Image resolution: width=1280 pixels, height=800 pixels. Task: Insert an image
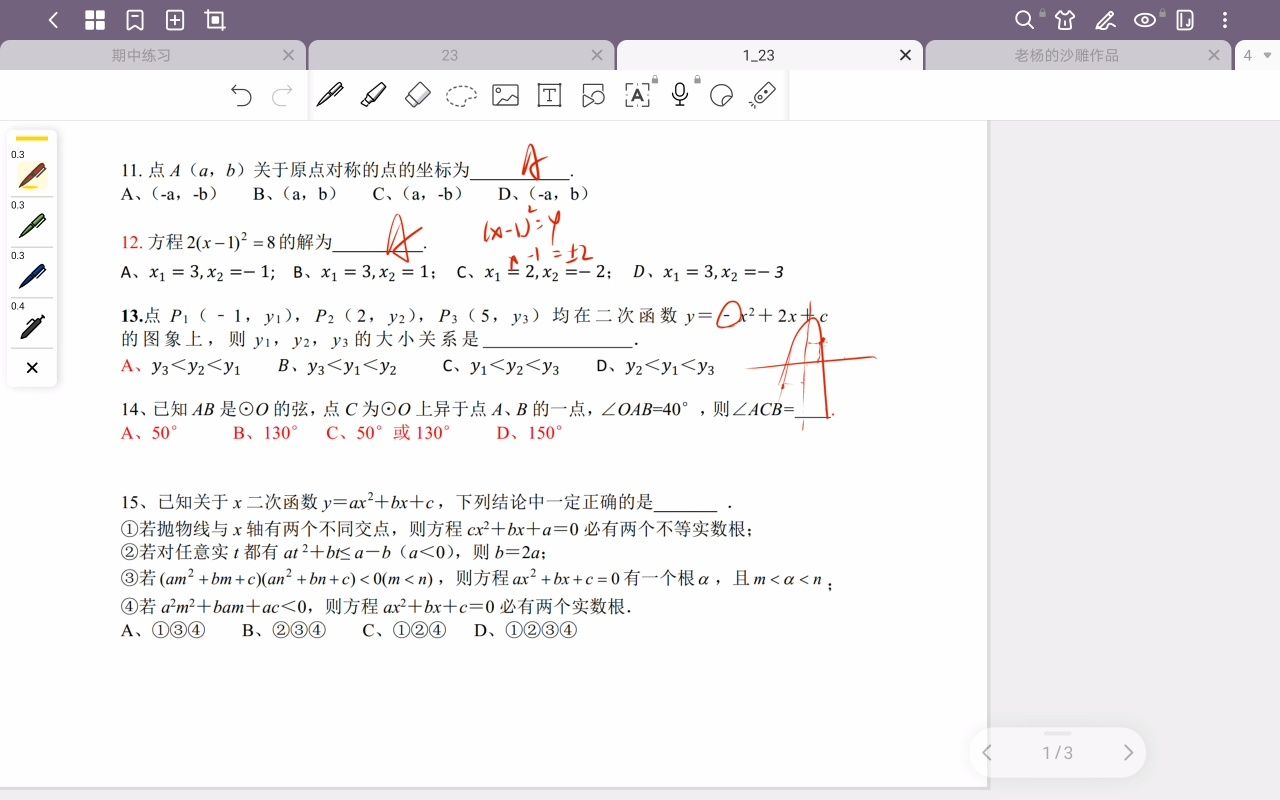(x=505, y=96)
